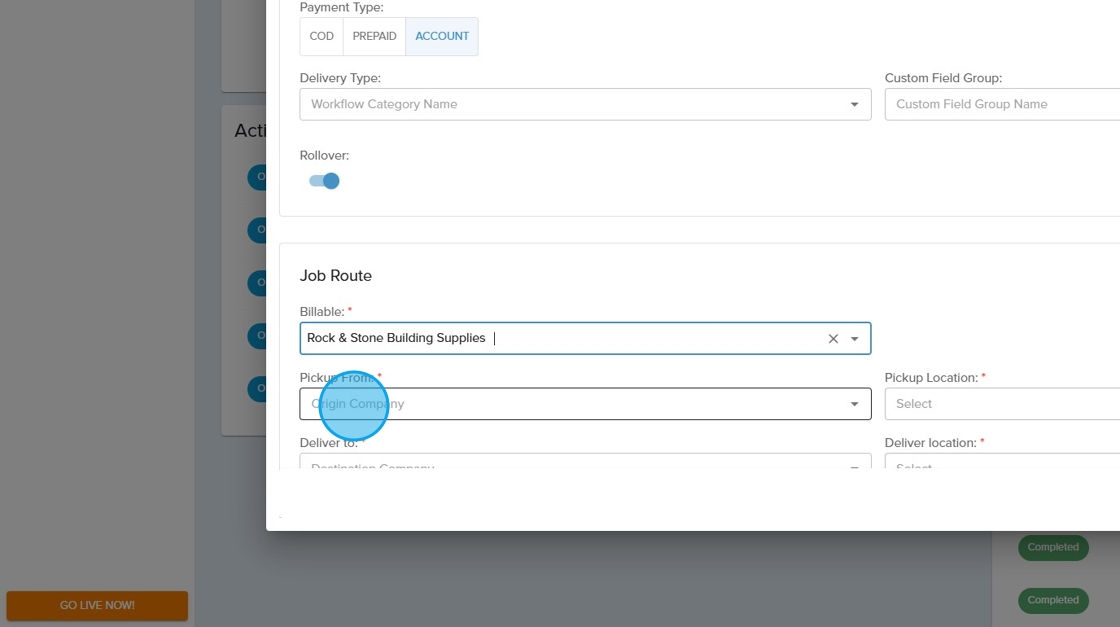The image size is (1120, 627).
Task: Open the Deliver to Destination Company field
Action: pyautogui.click(x=570, y=463)
